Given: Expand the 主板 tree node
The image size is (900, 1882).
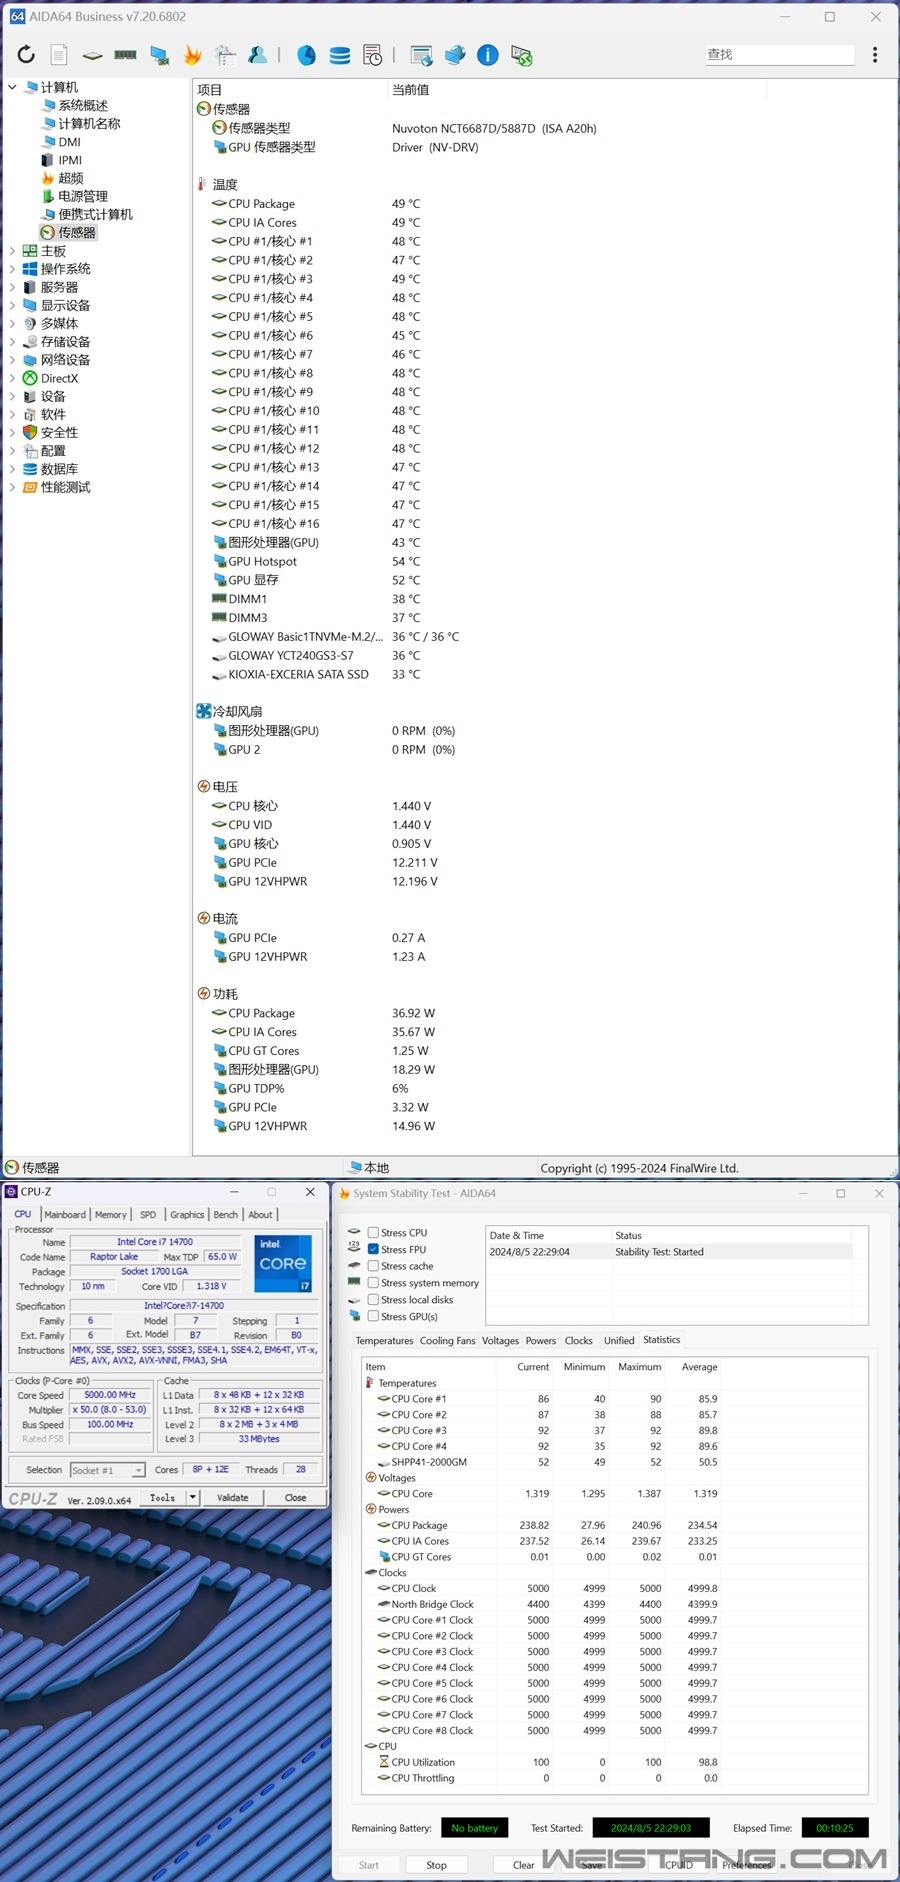Looking at the screenshot, I should tap(12, 251).
